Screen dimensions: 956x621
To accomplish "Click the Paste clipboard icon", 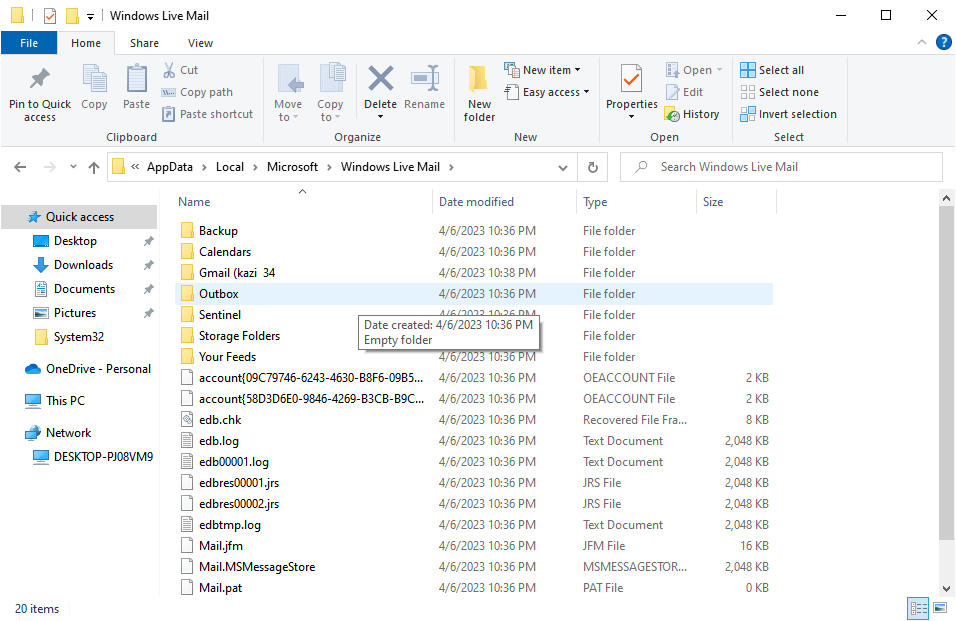I will (137, 79).
